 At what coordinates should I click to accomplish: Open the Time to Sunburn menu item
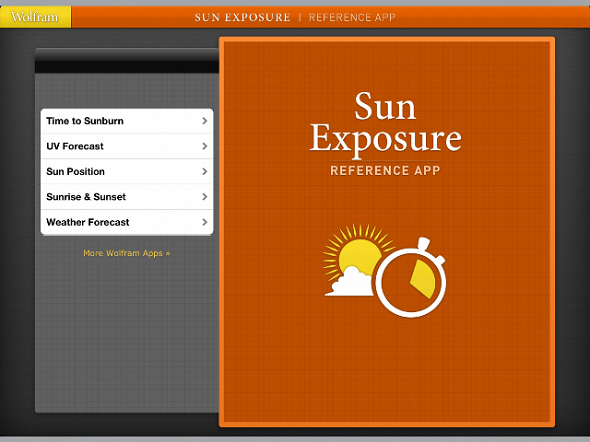127,121
